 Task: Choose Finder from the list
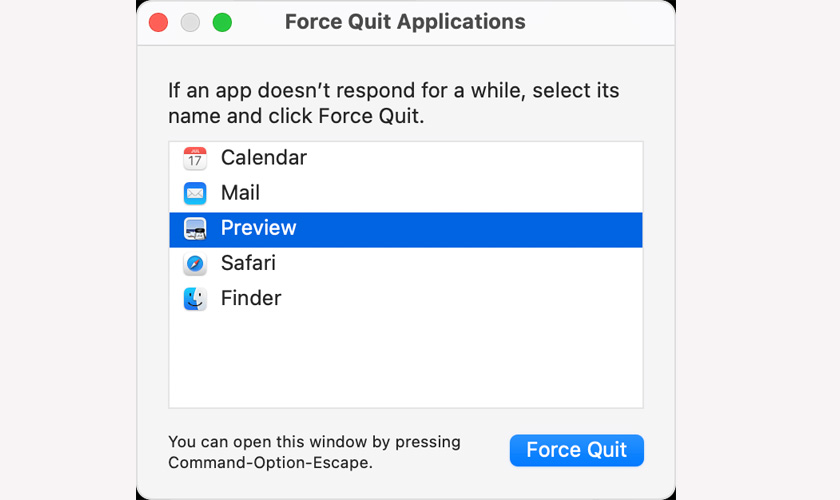tap(406, 298)
